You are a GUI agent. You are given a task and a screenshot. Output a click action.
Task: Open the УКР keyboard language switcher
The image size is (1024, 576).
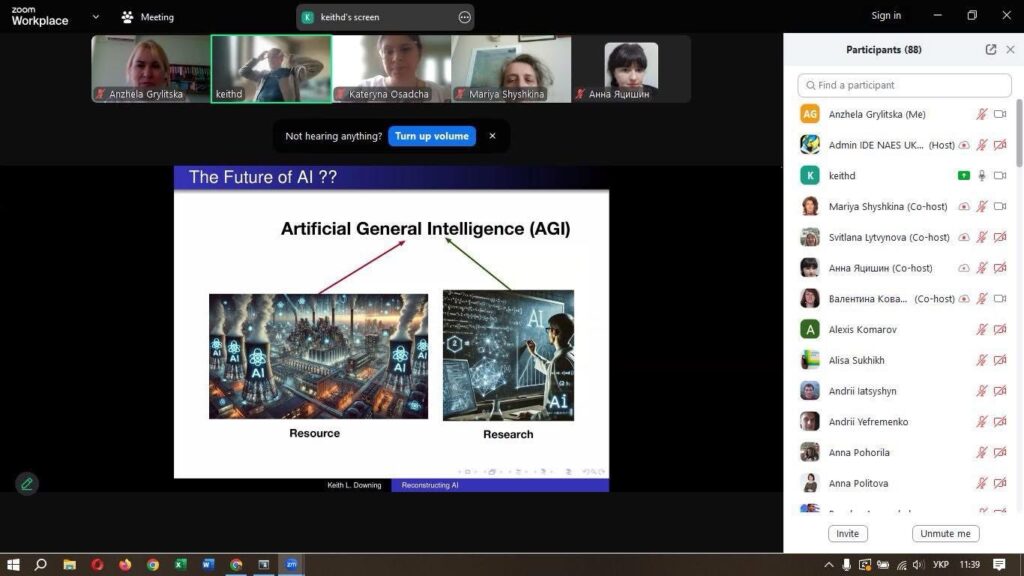coord(940,565)
